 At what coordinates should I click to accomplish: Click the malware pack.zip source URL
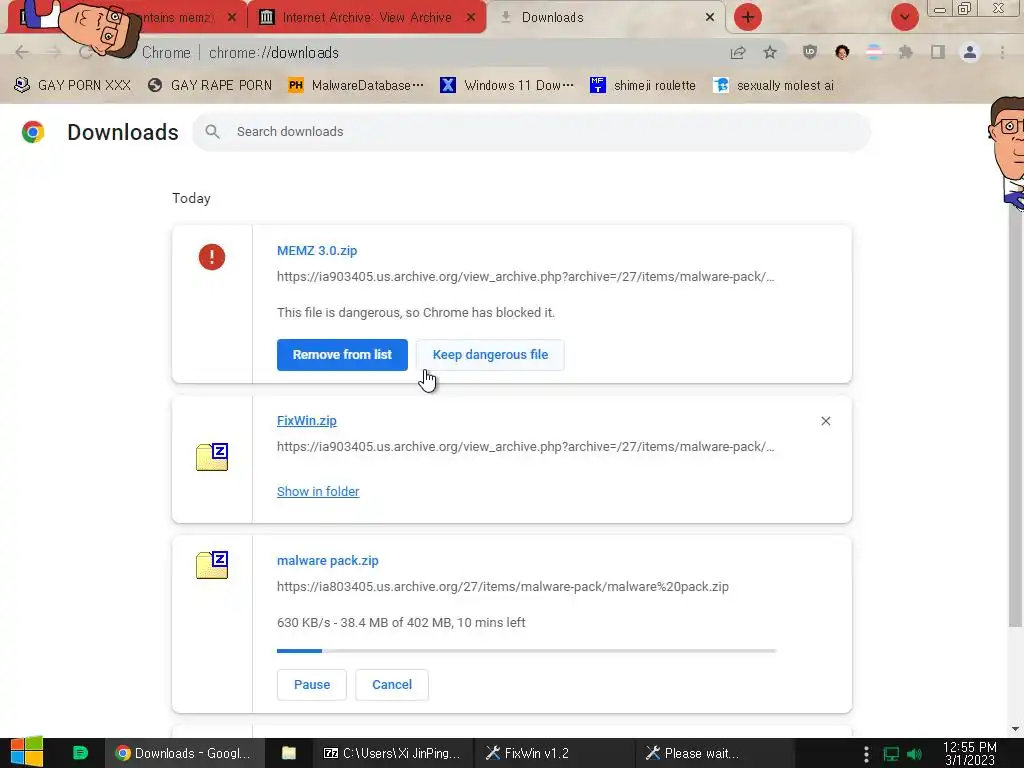[x=503, y=587]
